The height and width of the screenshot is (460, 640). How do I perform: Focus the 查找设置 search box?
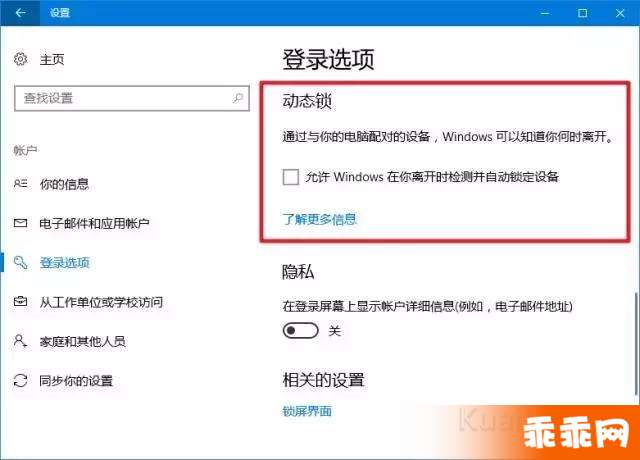131,98
